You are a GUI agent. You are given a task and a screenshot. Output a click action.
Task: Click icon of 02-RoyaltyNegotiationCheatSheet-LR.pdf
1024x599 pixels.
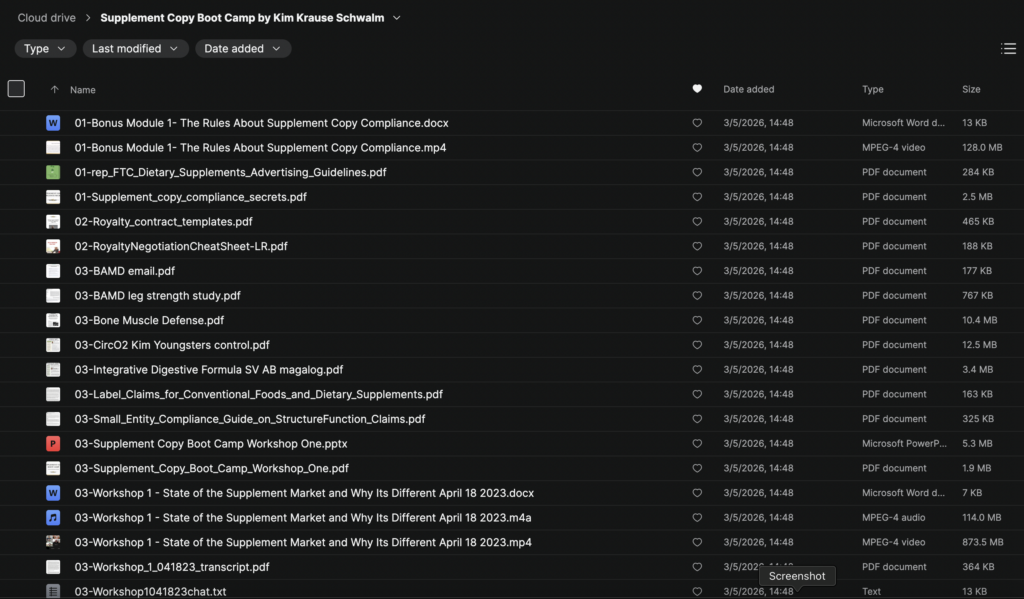tap(53, 246)
